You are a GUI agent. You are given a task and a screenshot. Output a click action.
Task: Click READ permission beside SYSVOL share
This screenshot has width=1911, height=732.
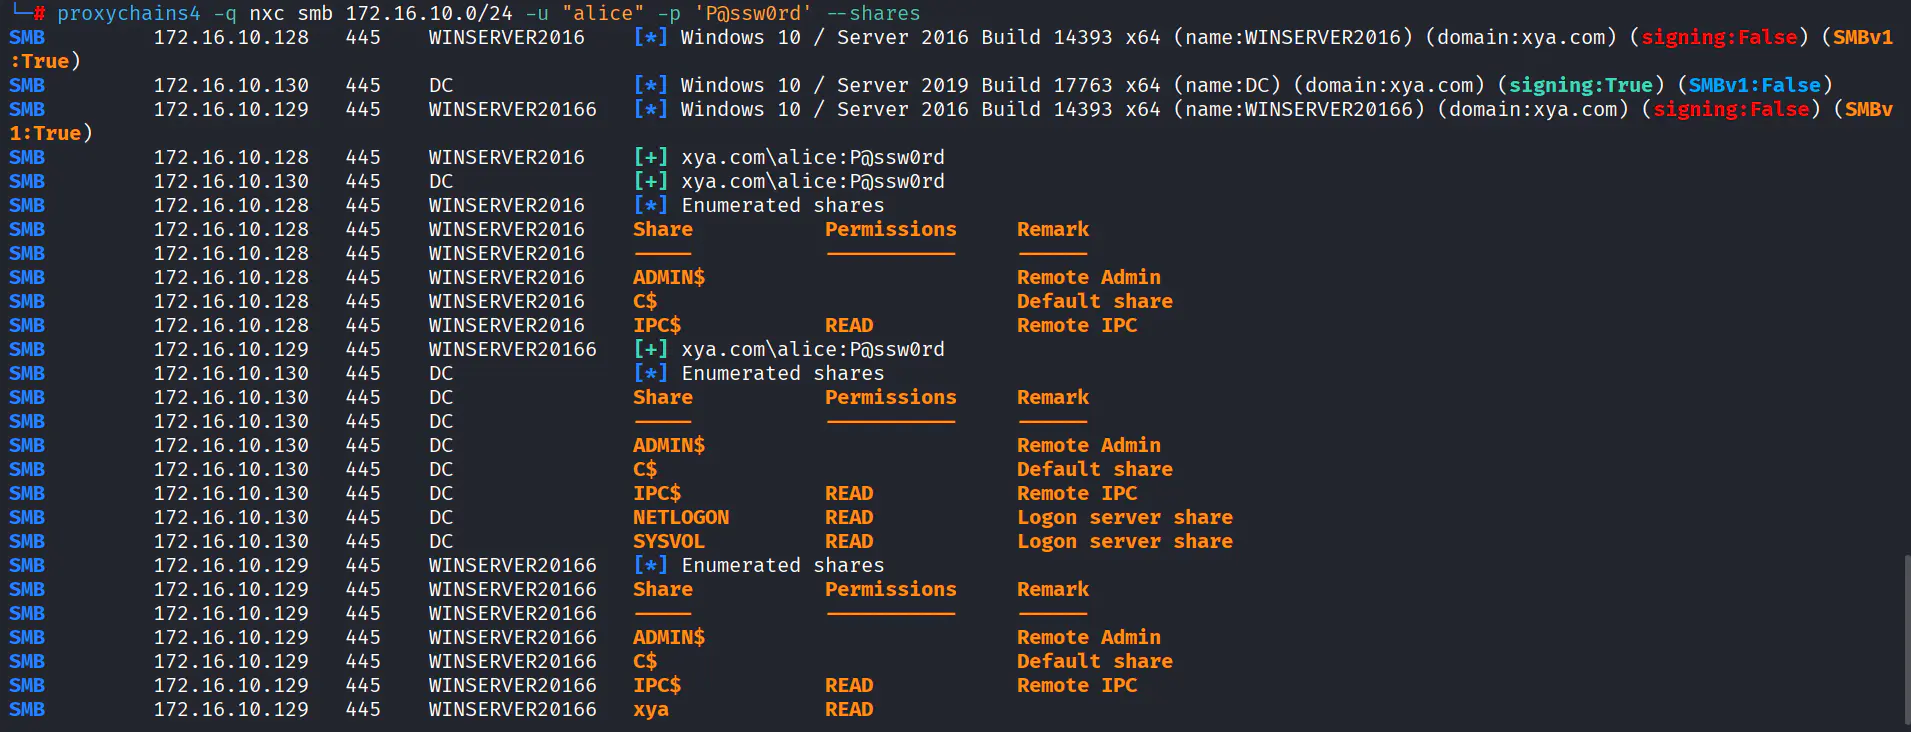click(848, 541)
